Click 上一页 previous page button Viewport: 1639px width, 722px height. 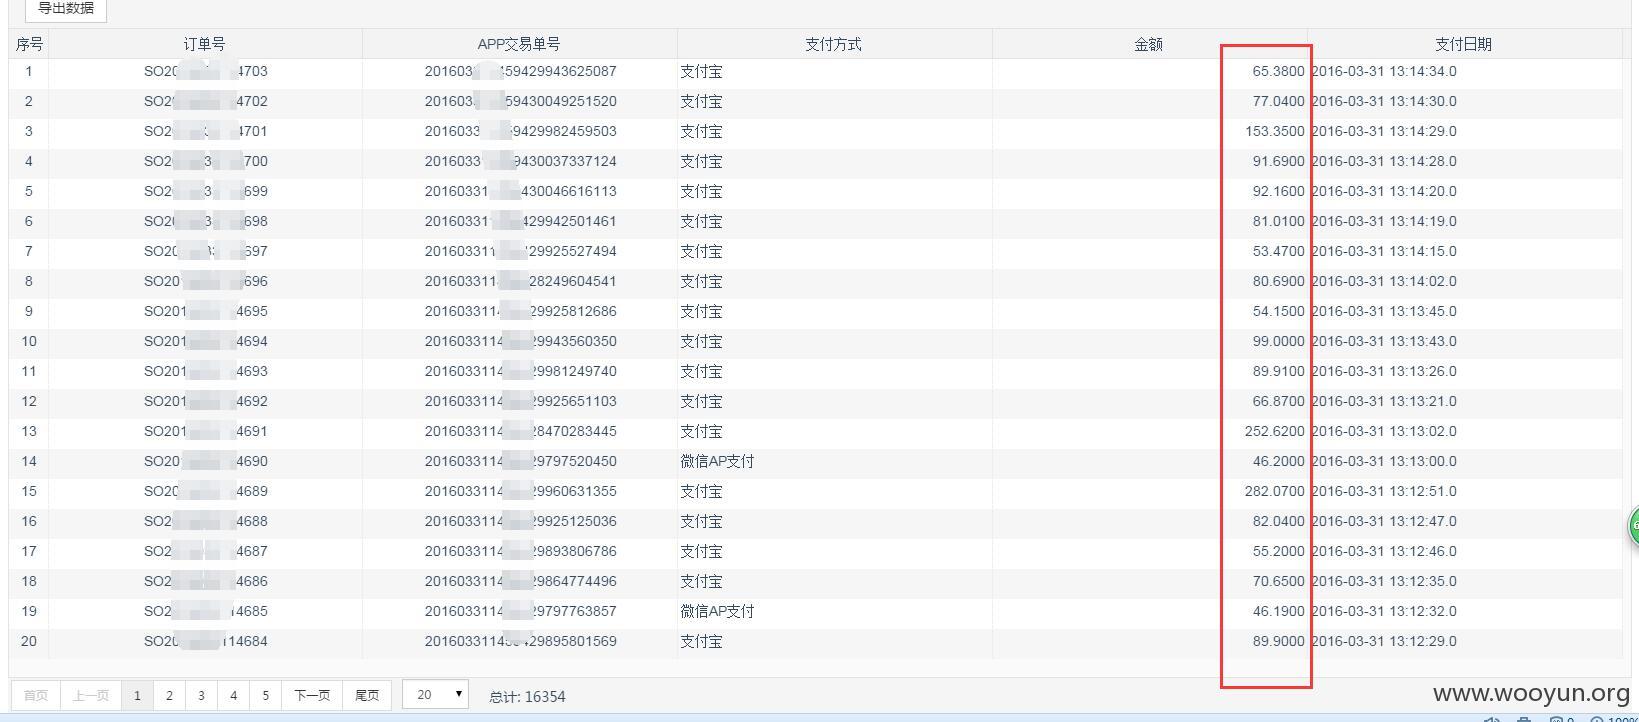coord(91,695)
